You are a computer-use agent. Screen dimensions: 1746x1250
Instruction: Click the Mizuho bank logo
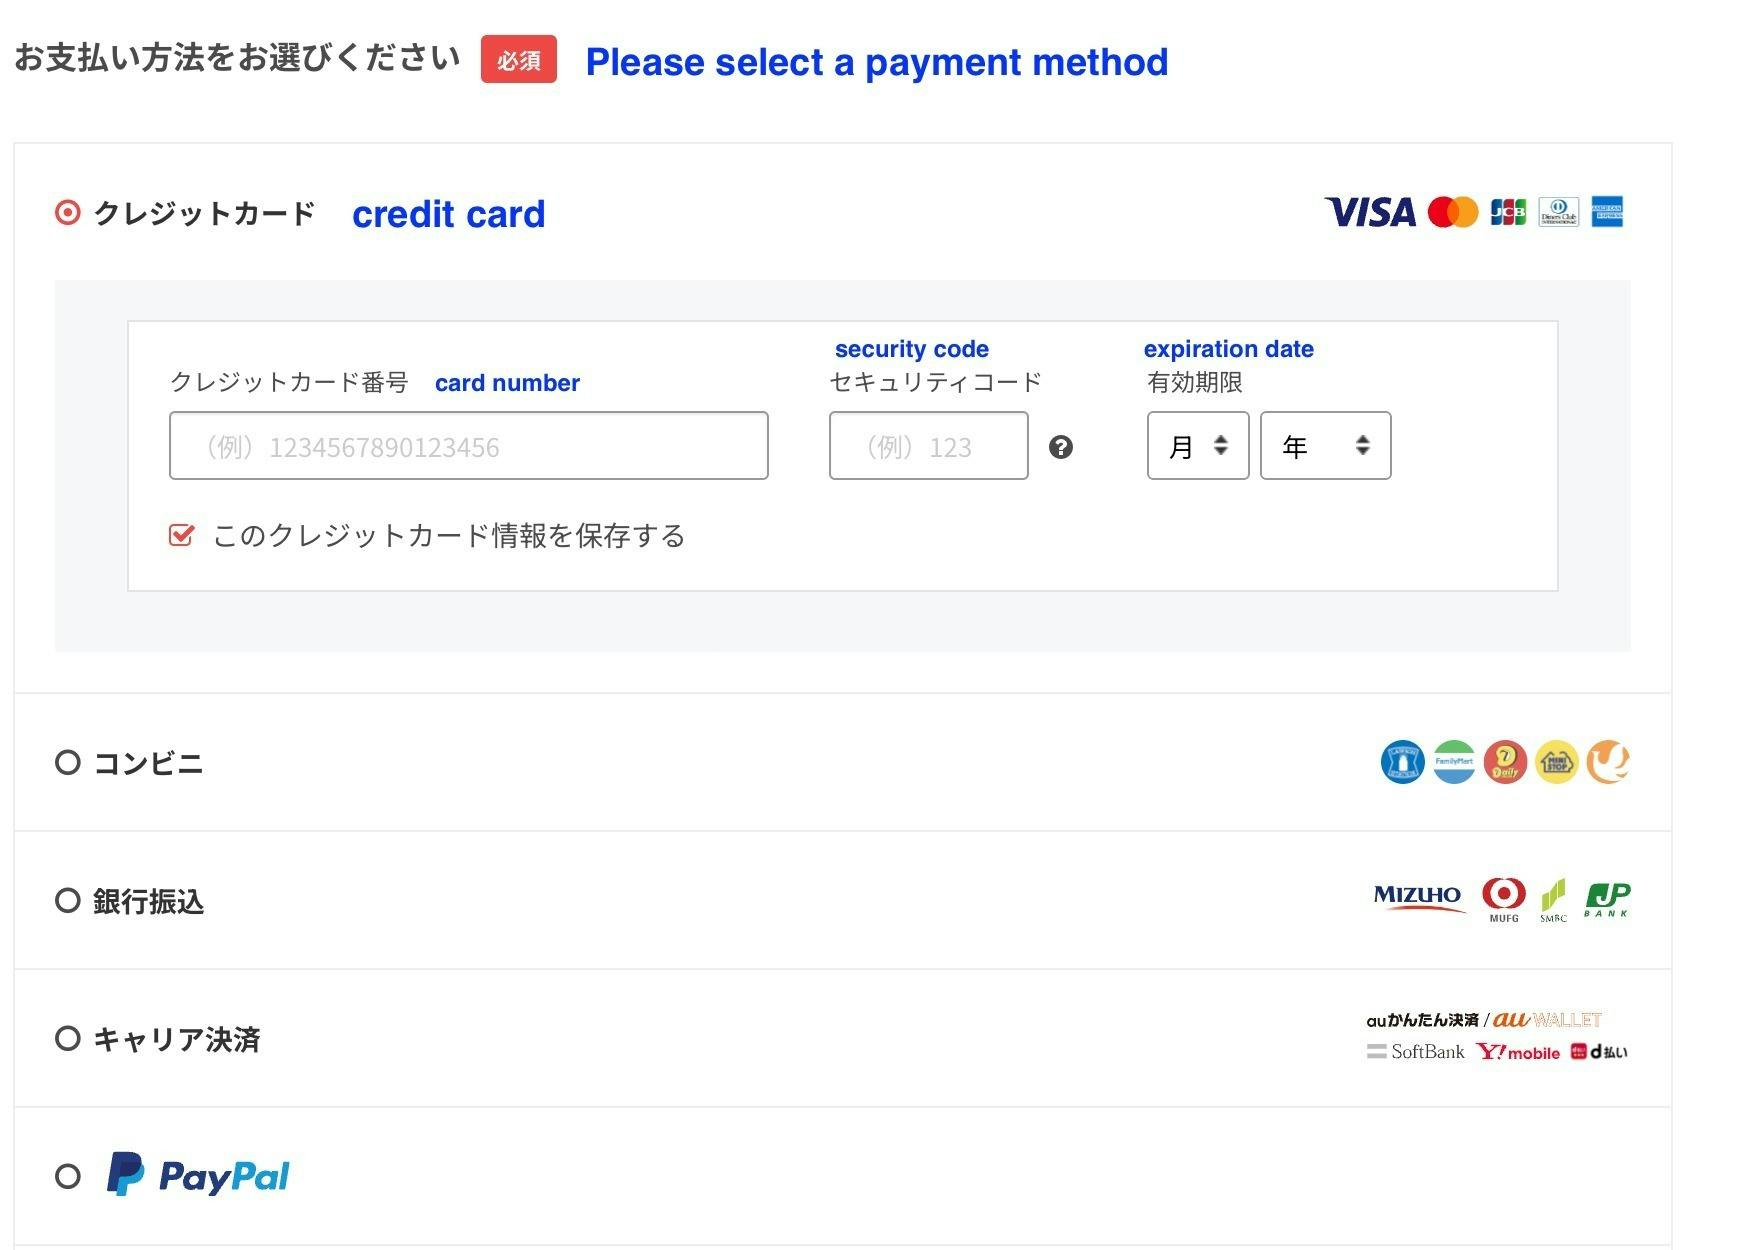click(x=1417, y=897)
